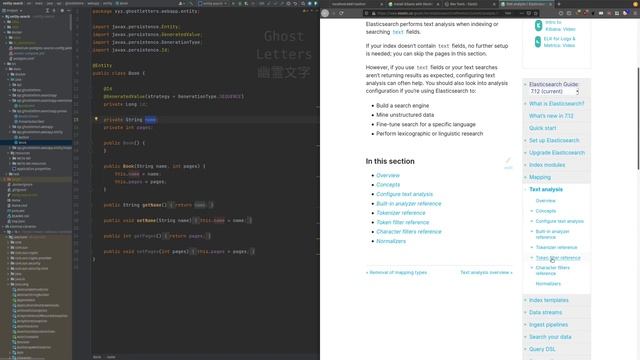Screen dimensions: 640x360
Task: Open What's new in 7.12 link
Action: click(x=551, y=116)
